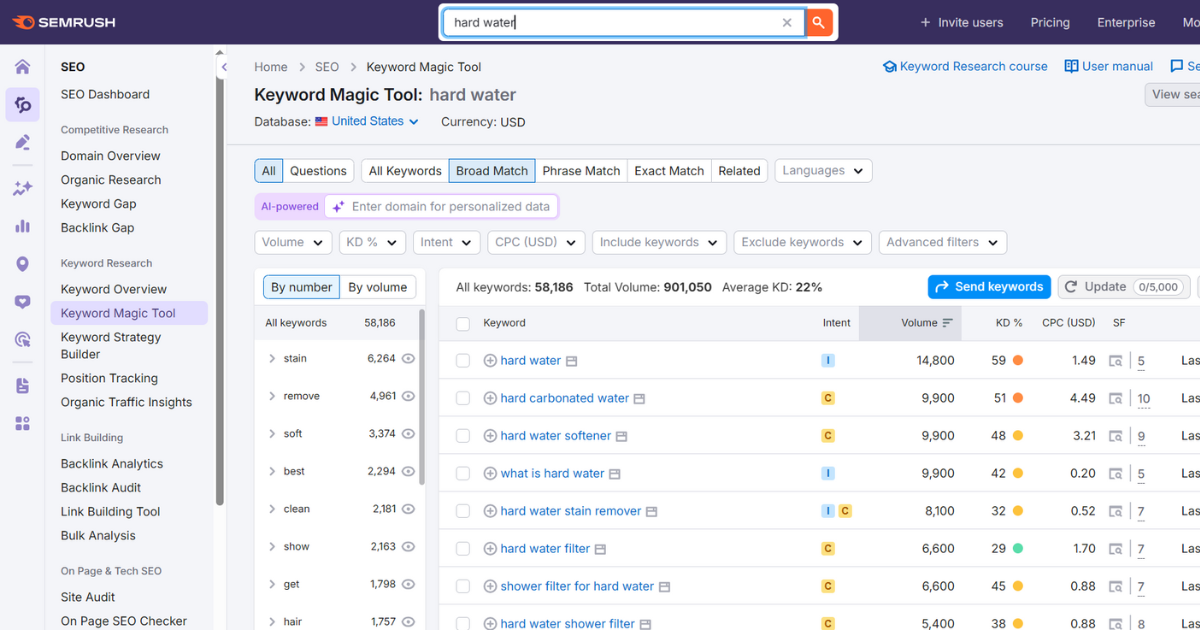1200x630 pixels.
Task: Select the All Keywords tab
Action: coord(405,171)
